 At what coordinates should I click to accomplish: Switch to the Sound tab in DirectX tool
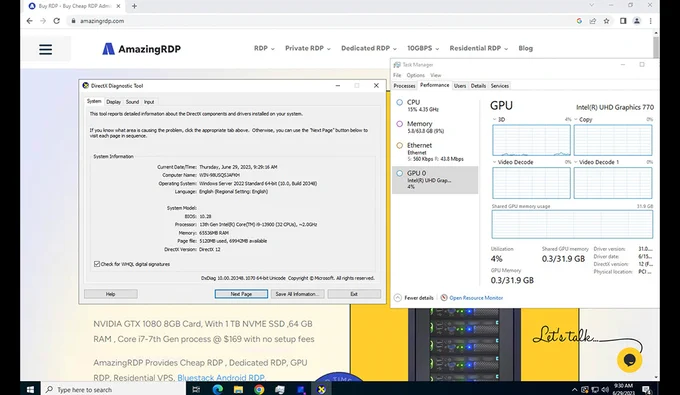[x=132, y=102]
